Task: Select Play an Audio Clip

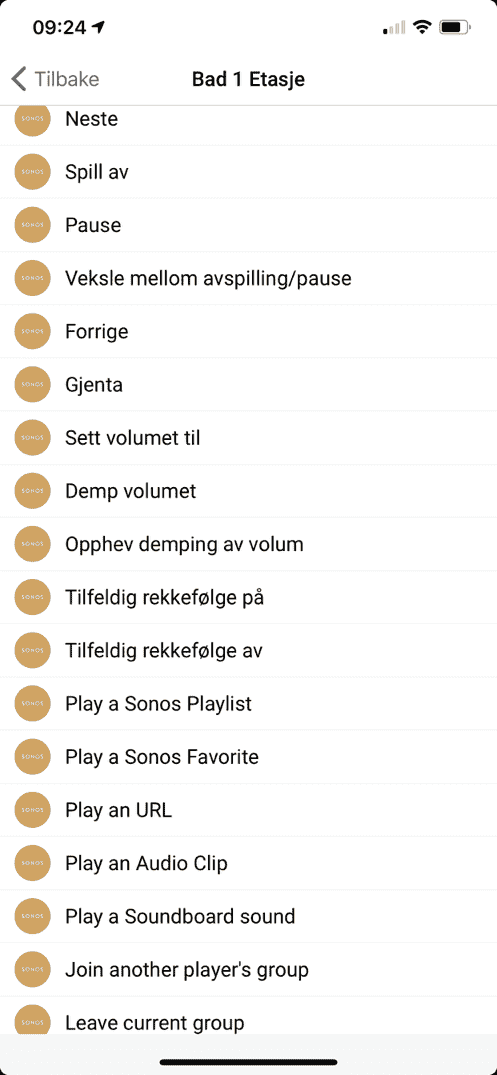Action: [x=248, y=863]
